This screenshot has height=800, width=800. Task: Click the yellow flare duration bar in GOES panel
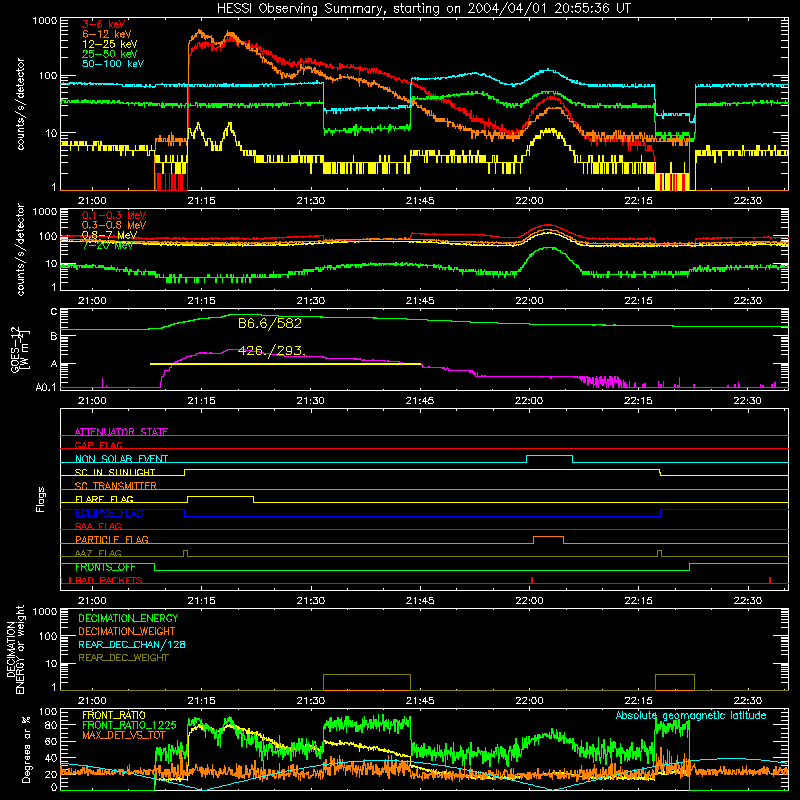click(x=286, y=364)
